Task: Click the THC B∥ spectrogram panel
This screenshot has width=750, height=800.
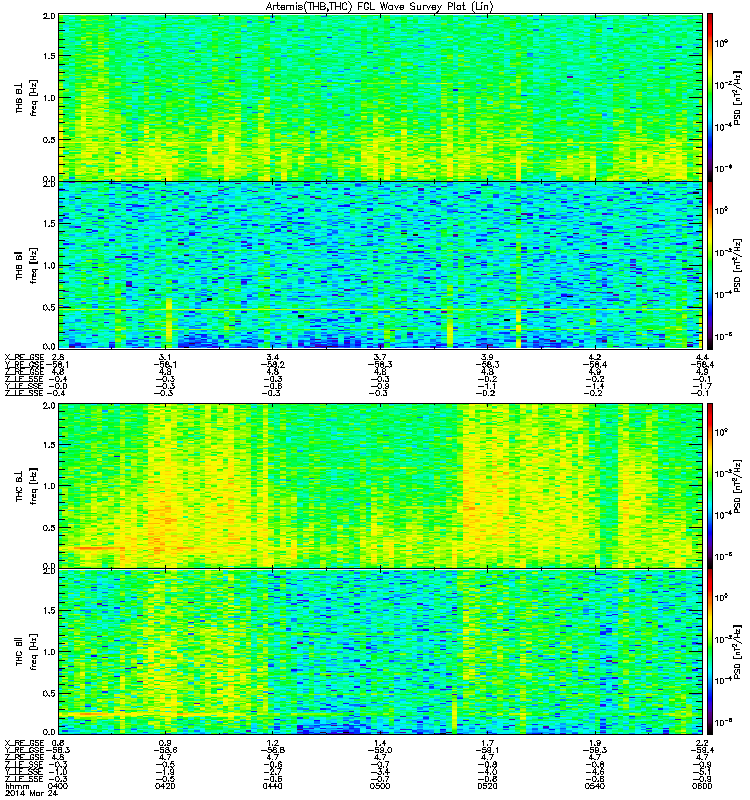Action: 381,652
